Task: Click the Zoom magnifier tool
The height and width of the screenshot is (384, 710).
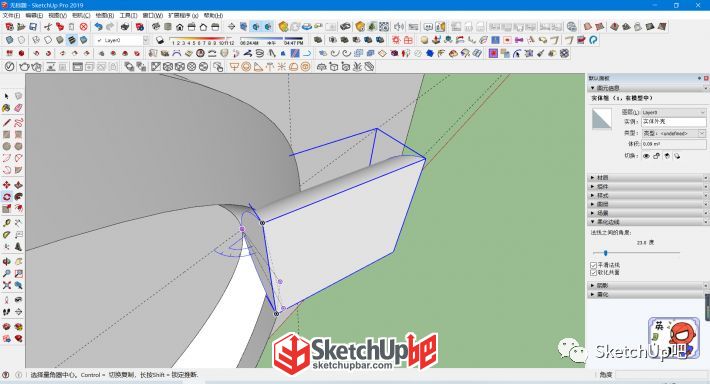Action: pos(6,274)
